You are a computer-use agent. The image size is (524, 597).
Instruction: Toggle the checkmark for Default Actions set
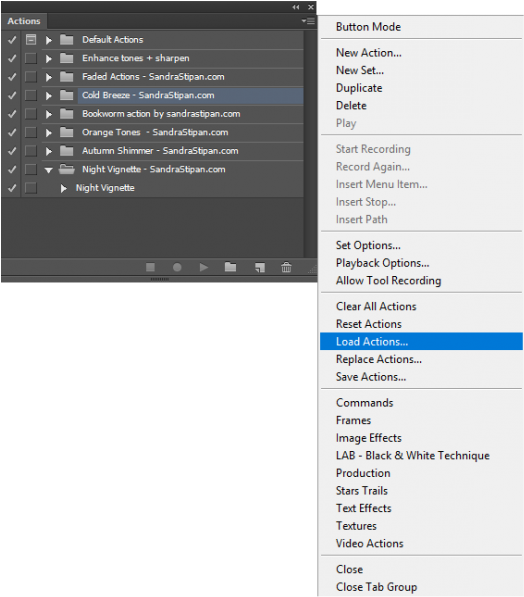coord(12,40)
